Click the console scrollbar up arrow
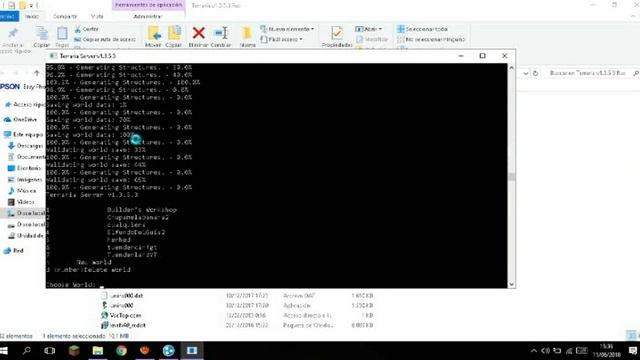 point(511,68)
